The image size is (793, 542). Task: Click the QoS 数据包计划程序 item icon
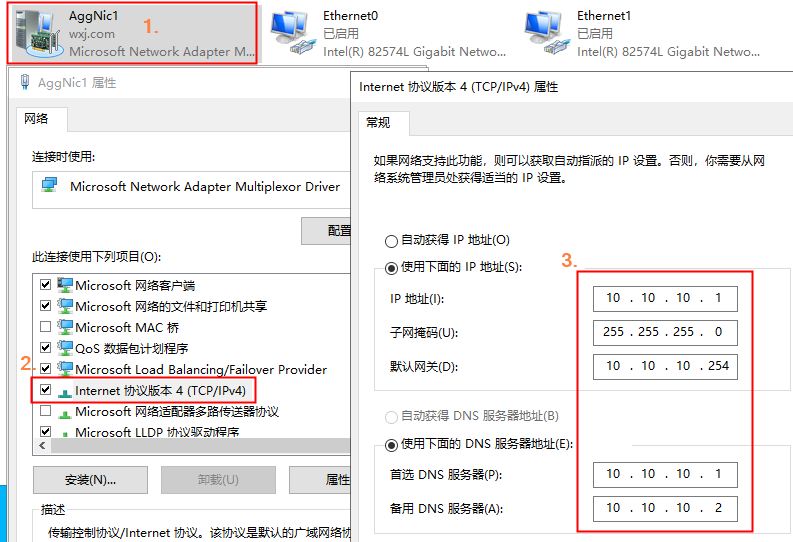click(65, 348)
